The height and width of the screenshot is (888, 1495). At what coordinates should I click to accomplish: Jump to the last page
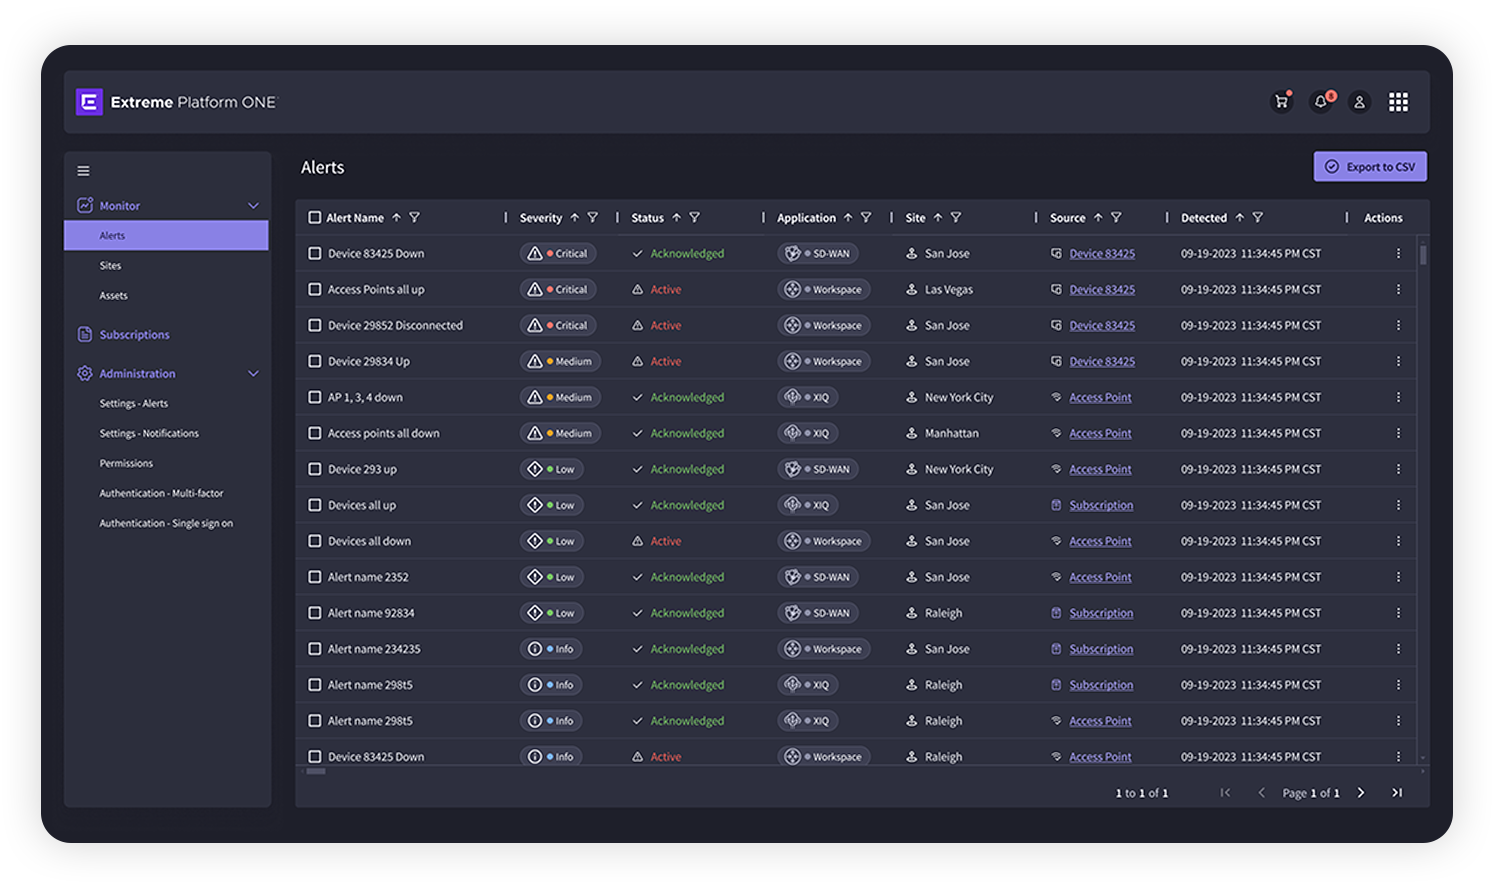[1397, 793]
